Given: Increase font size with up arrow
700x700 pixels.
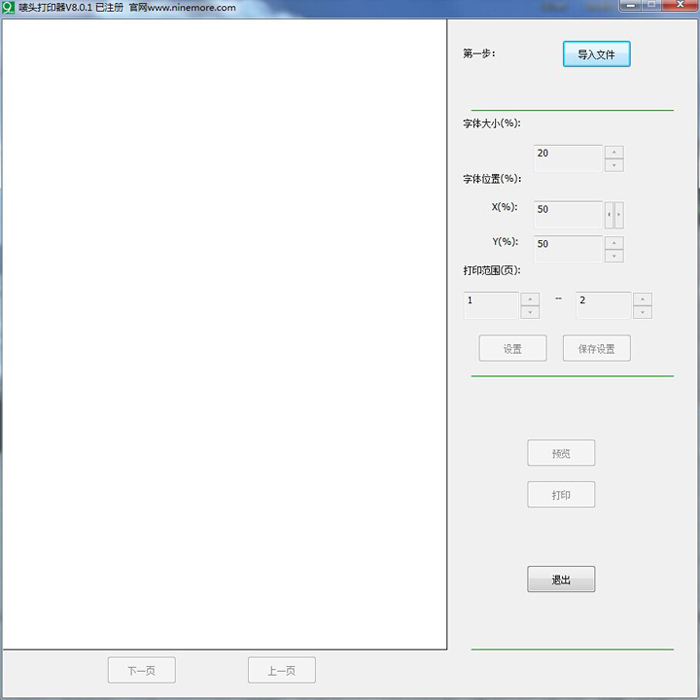Looking at the screenshot, I should (614, 152).
